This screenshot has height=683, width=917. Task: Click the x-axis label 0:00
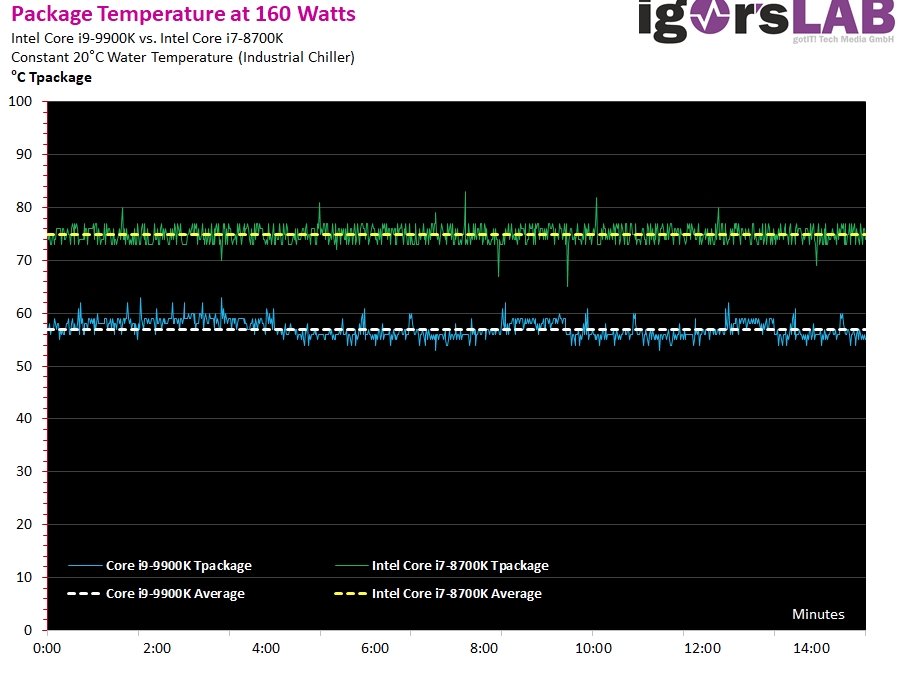tap(47, 648)
